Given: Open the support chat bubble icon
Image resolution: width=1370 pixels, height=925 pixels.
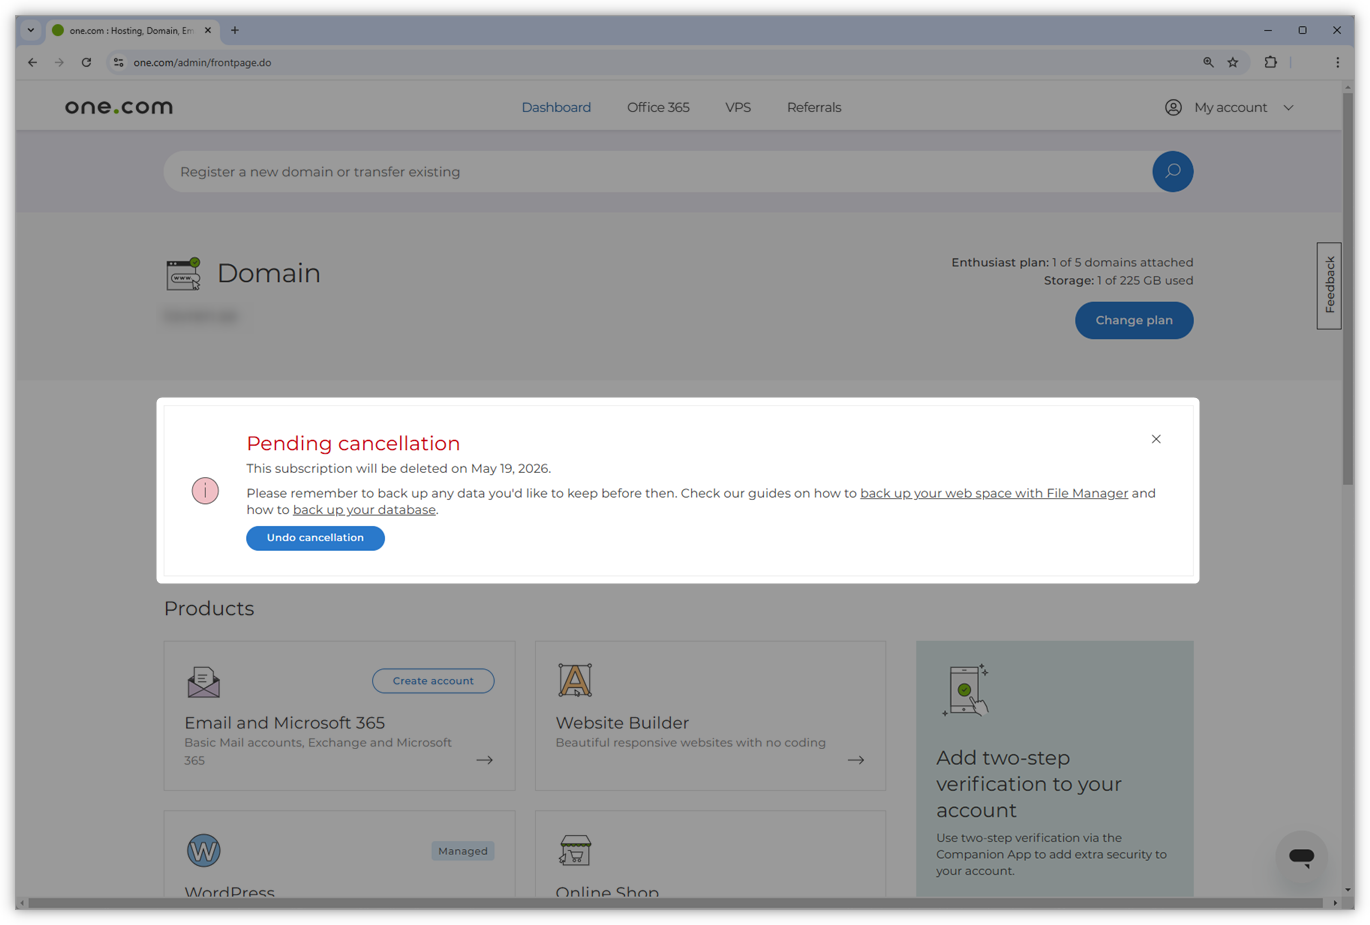Looking at the screenshot, I should coord(1301,857).
